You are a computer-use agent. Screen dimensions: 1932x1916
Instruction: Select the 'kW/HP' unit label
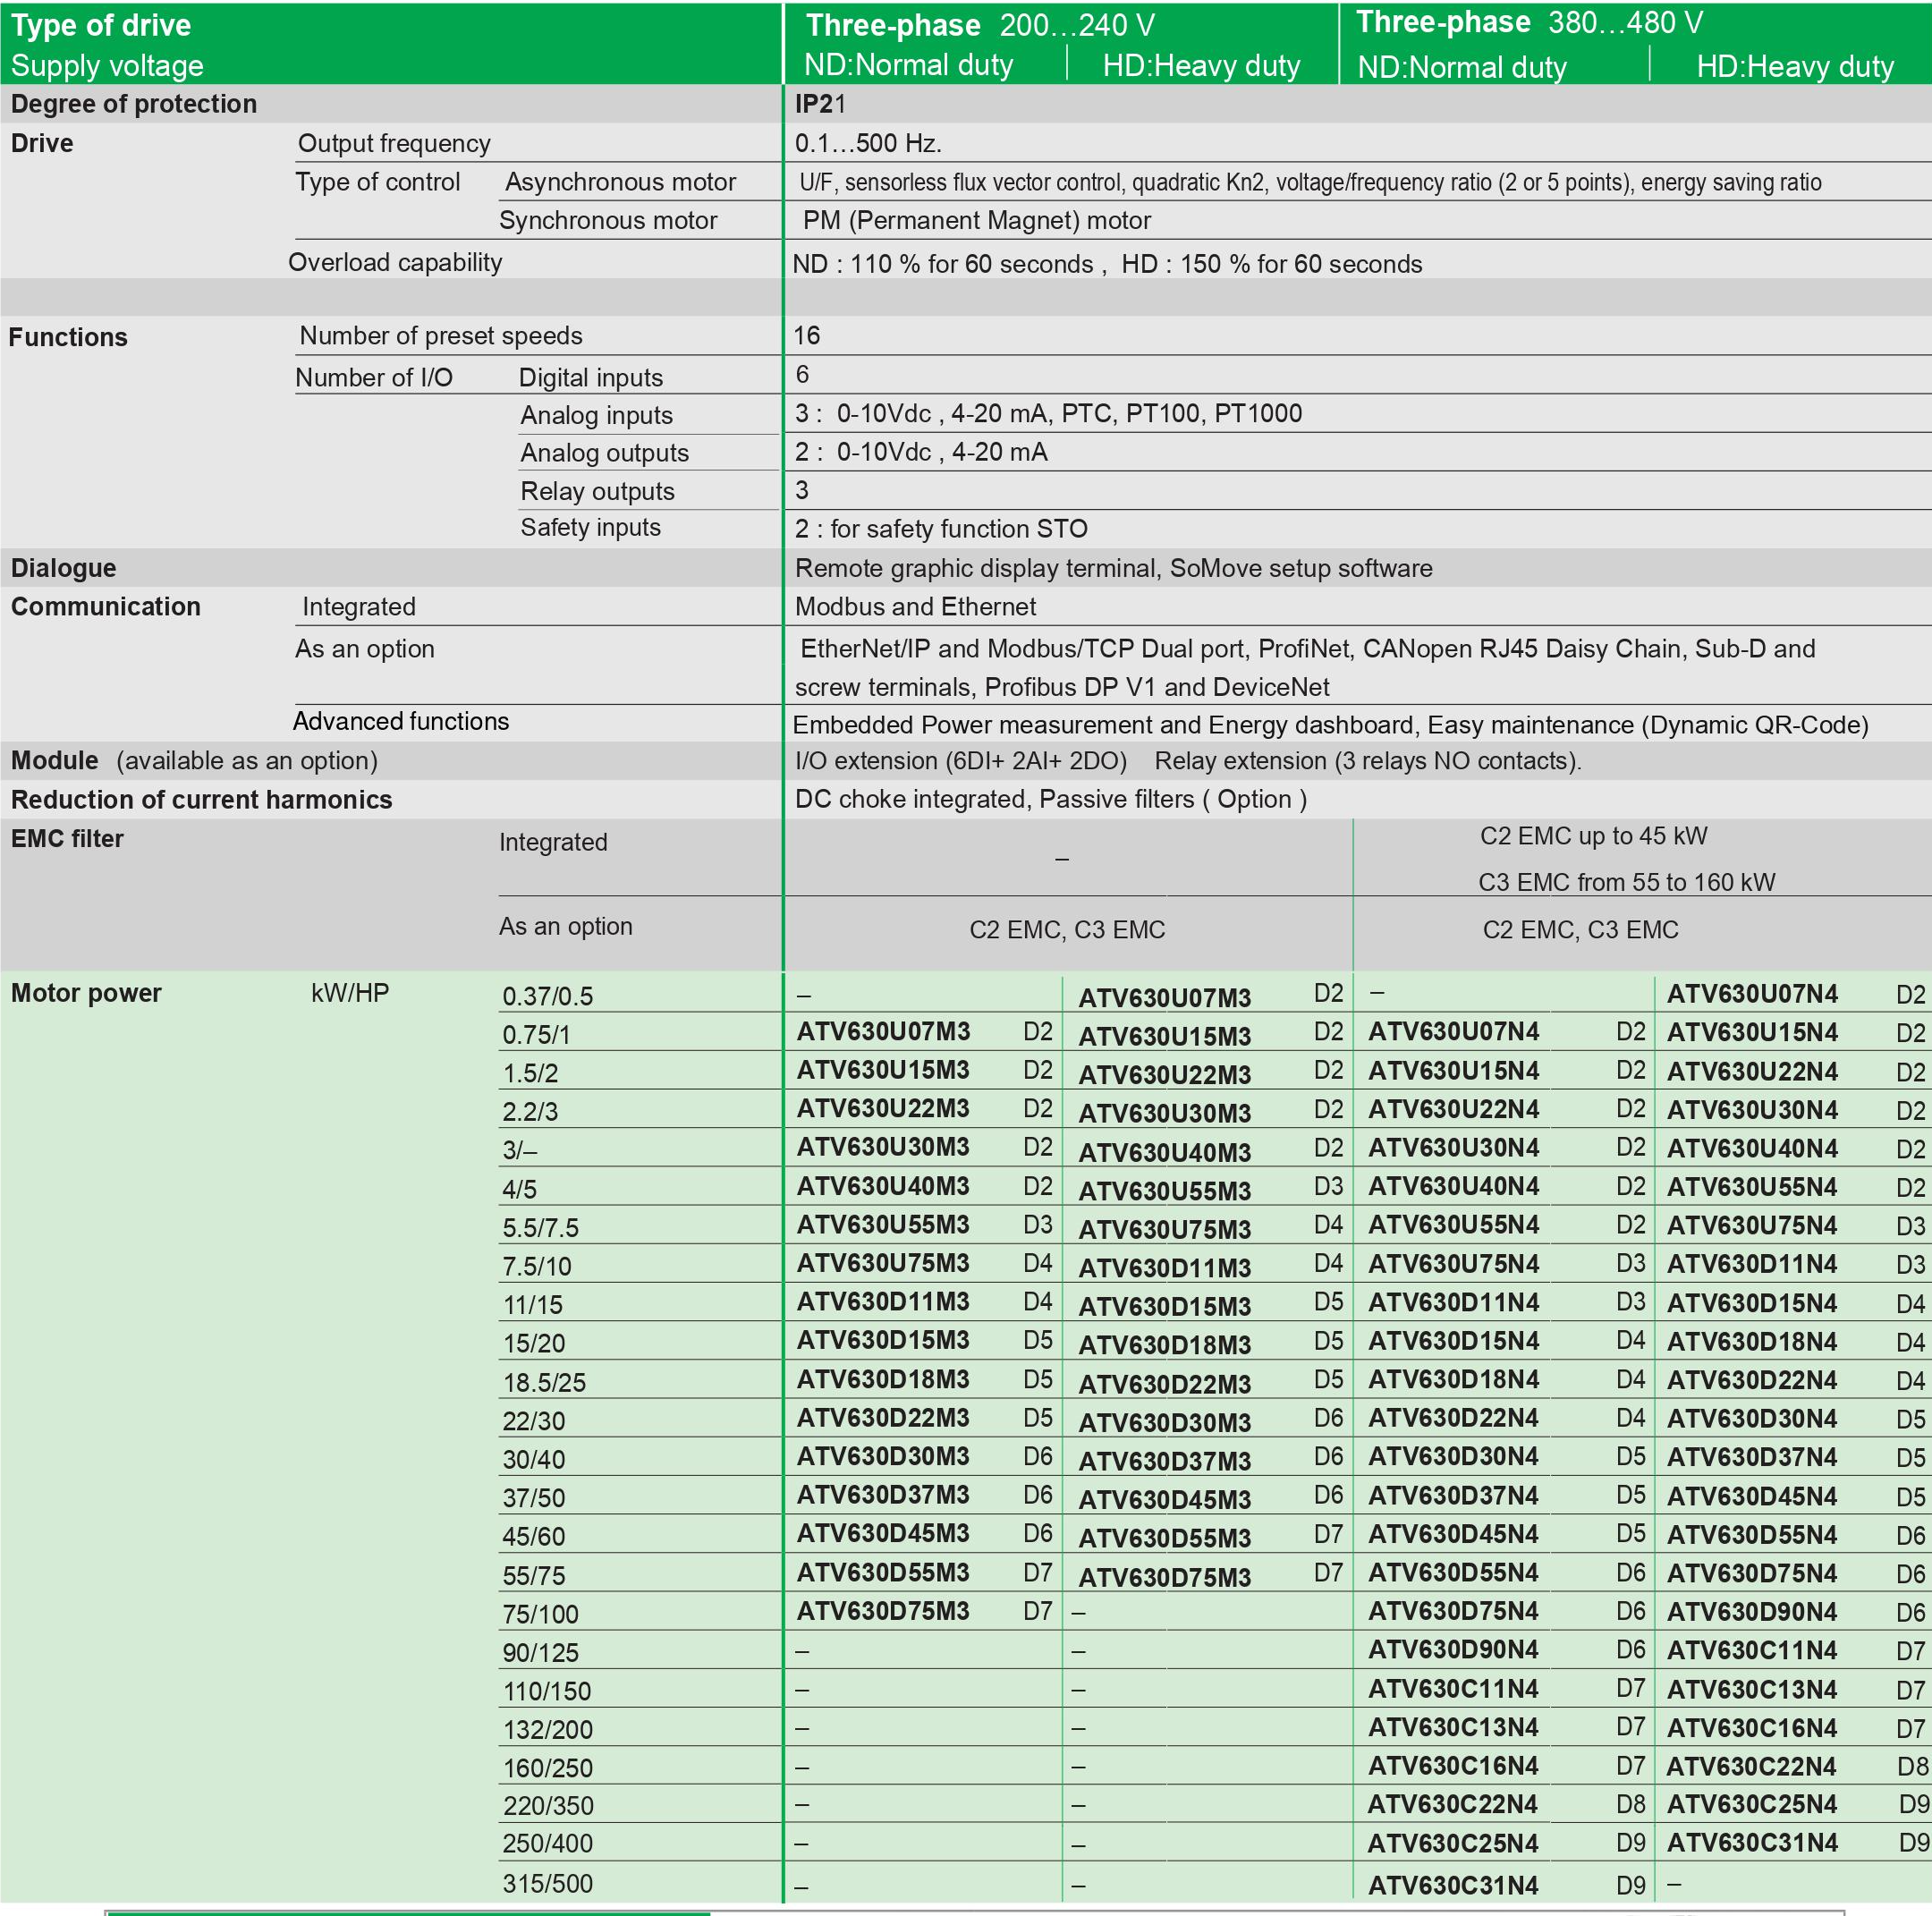[350, 993]
